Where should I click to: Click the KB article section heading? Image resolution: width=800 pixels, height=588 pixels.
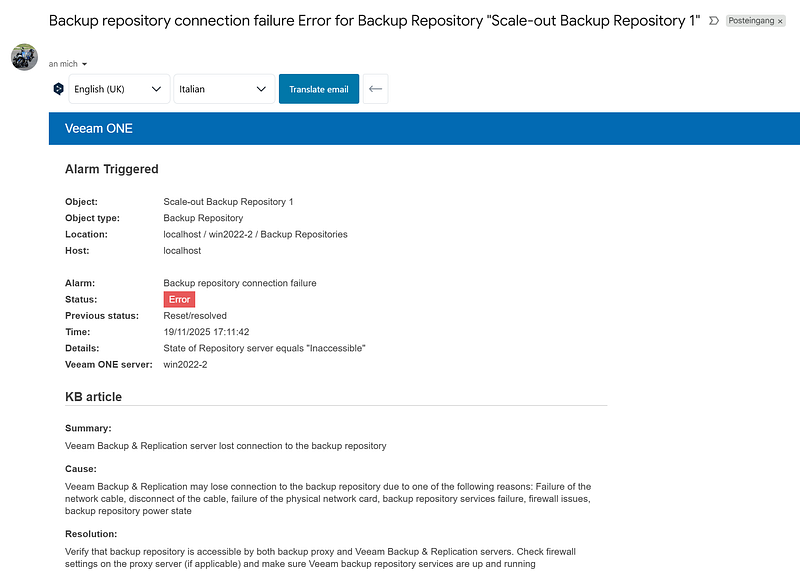(x=93, y=397)
